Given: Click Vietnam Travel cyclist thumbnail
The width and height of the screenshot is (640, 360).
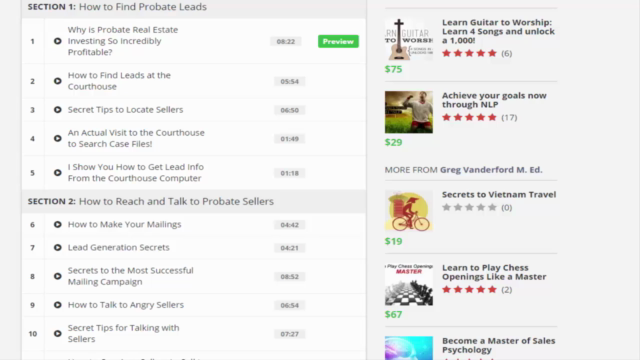Looking at the screenshot, I should pyautogui.click(x=409, y=211).
